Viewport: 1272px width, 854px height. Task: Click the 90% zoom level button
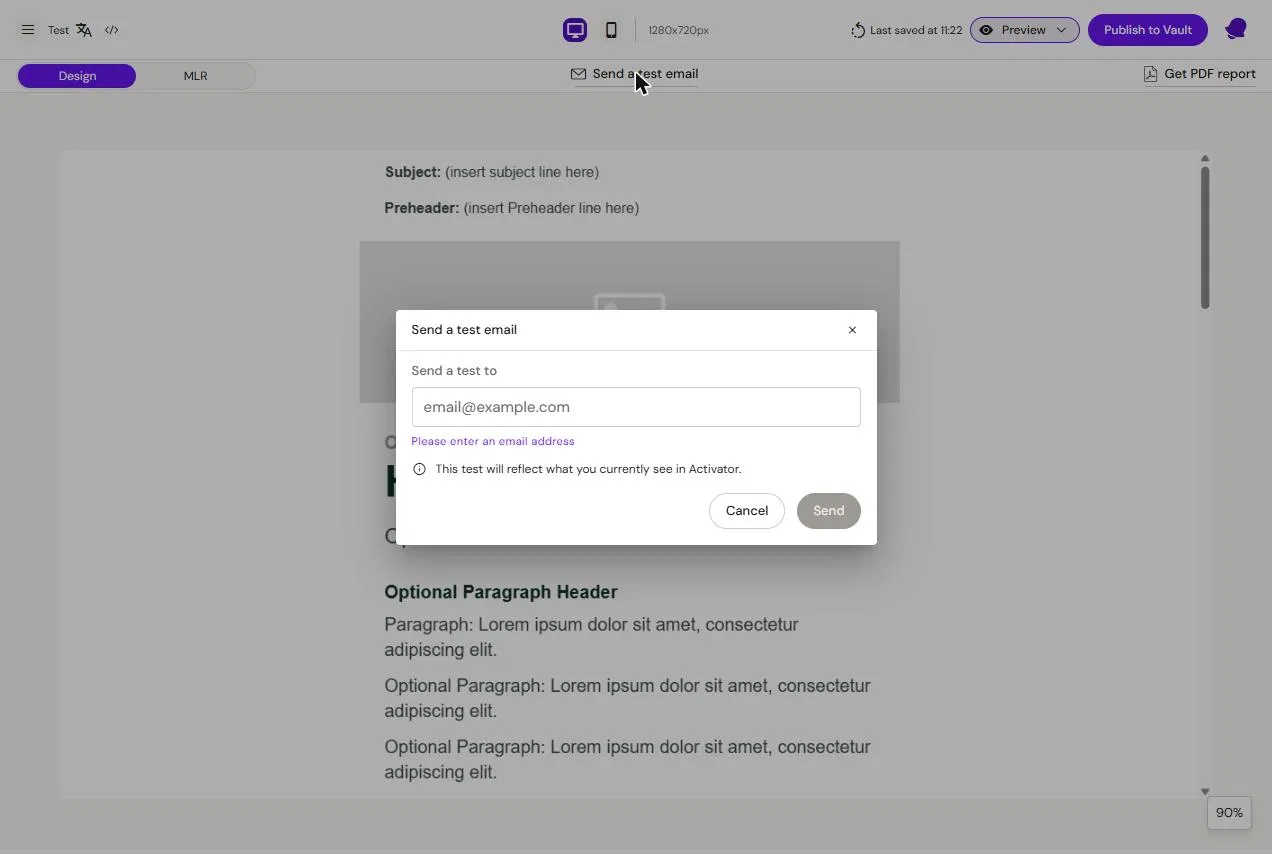tap(1229, 813)
